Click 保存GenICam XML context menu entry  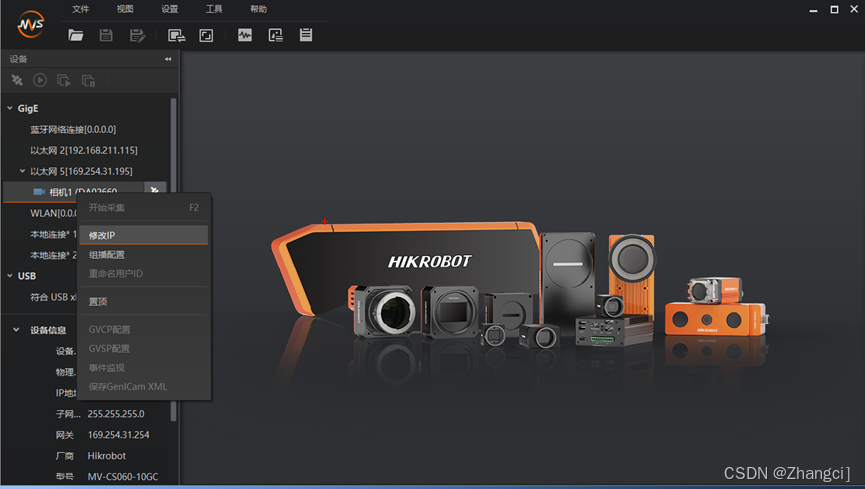point(144,386)
